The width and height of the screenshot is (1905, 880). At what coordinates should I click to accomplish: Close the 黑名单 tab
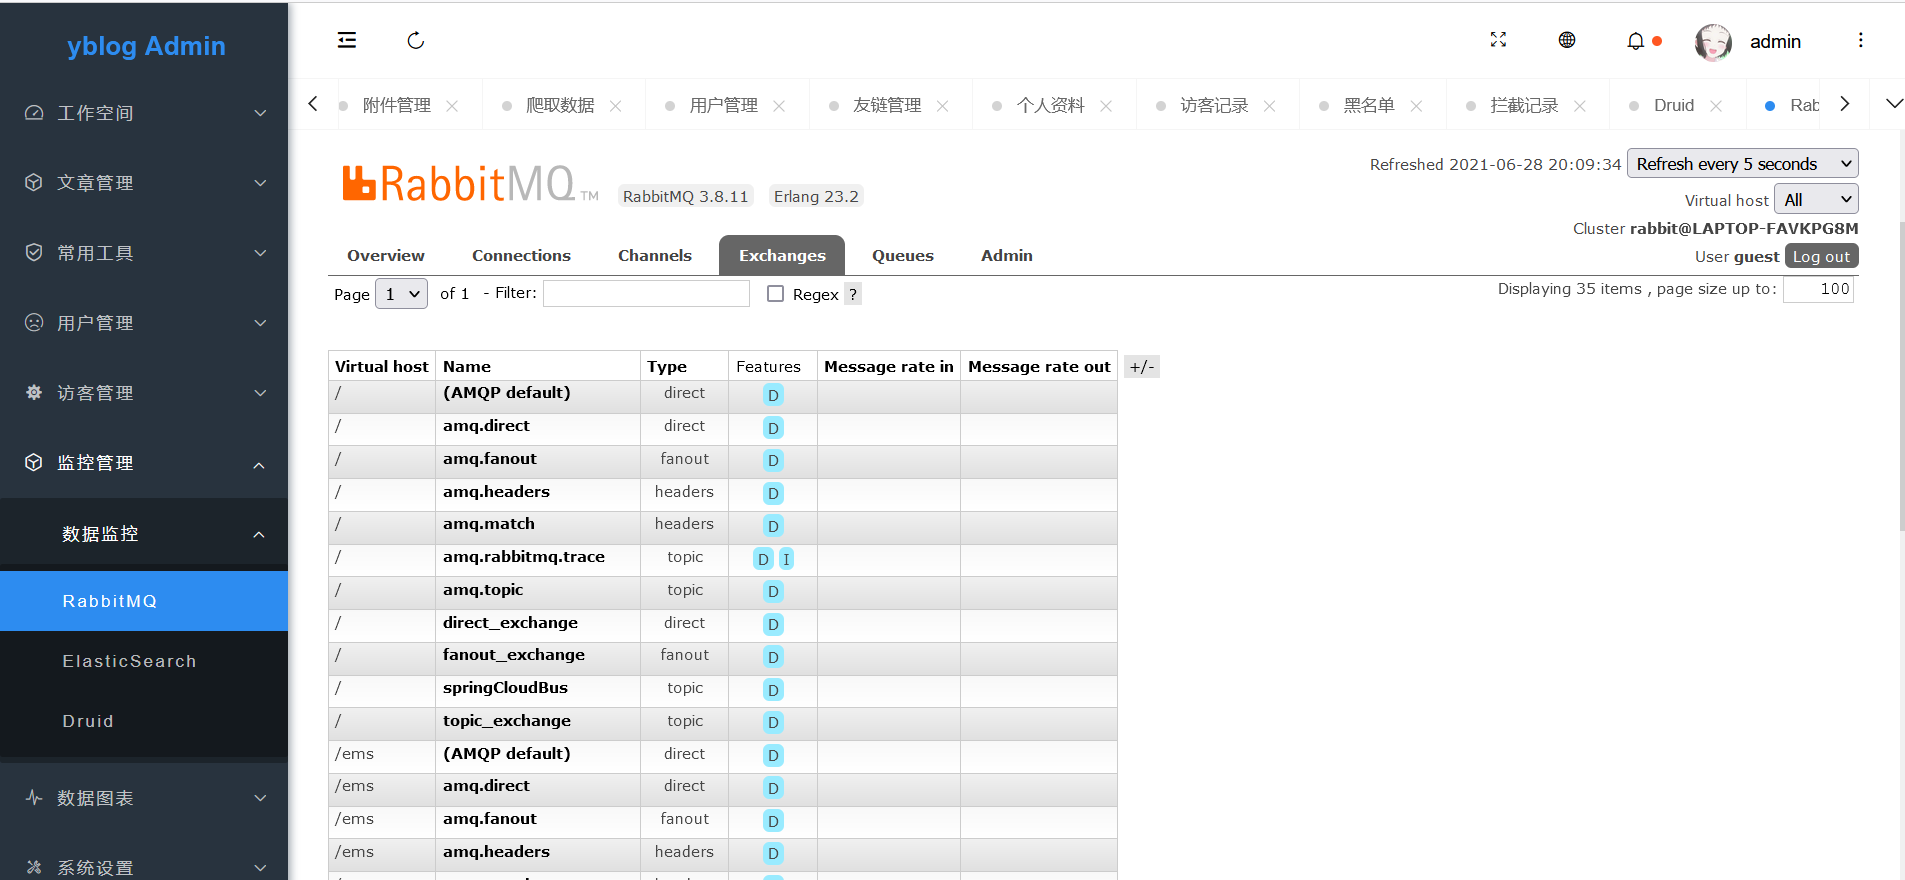coord(1416,106)
